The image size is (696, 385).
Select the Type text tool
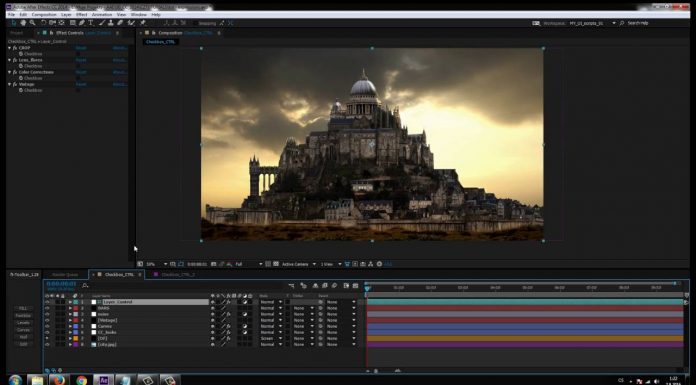[x=91, y=23]
